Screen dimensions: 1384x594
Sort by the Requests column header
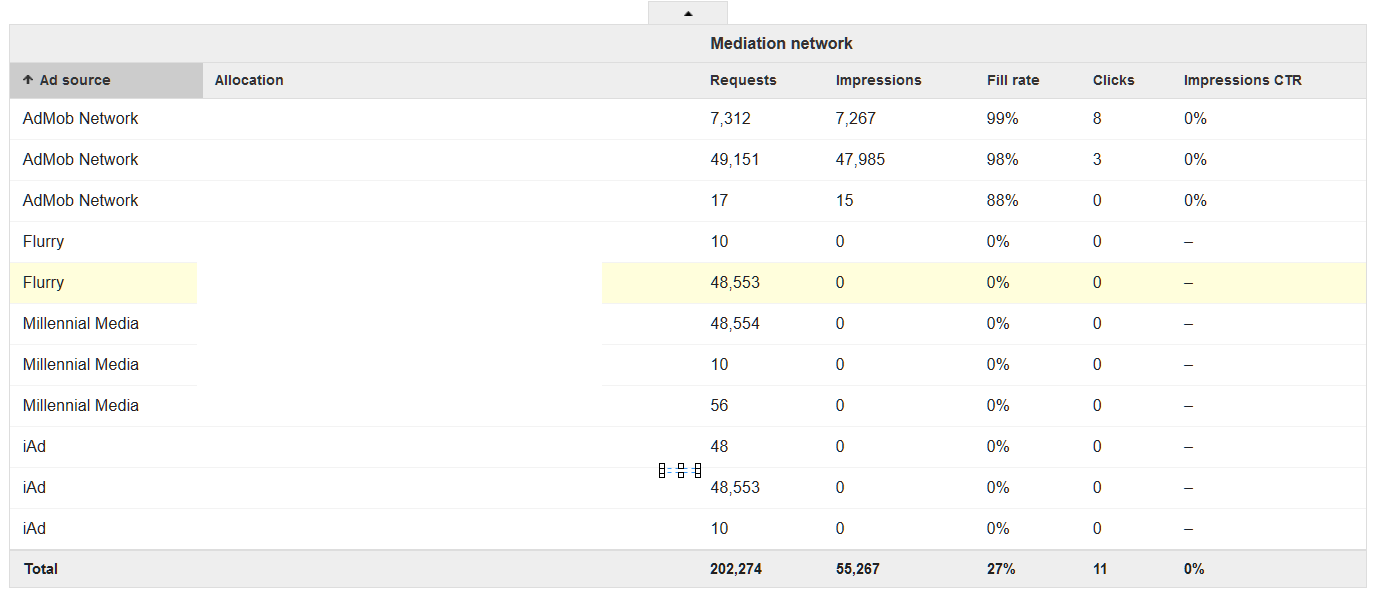[743, 80]
